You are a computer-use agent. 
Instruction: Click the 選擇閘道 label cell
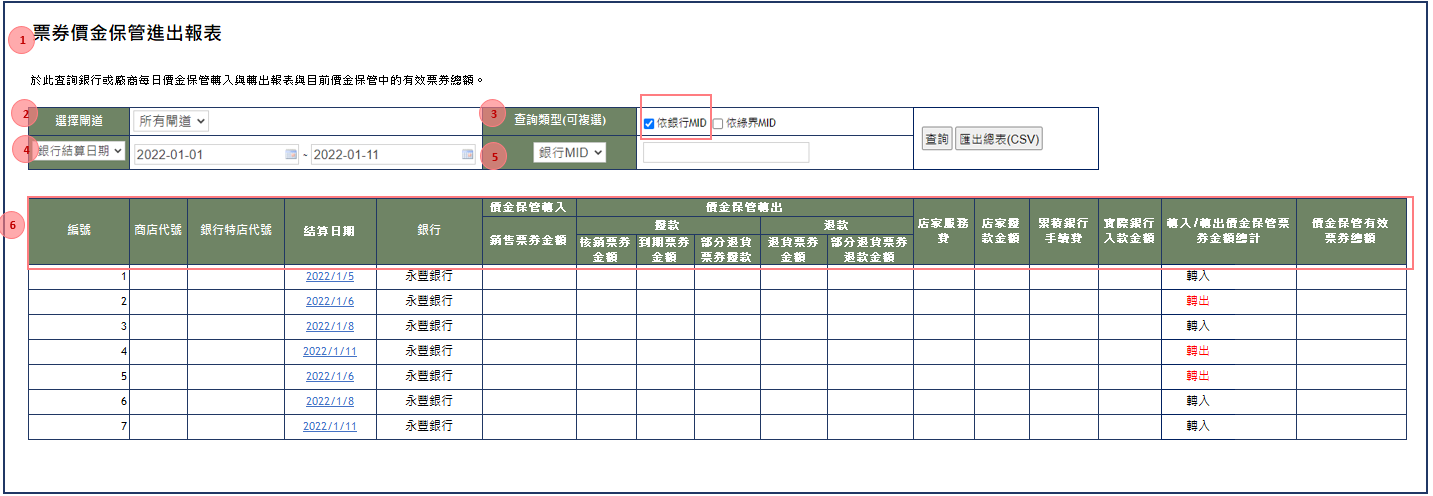tap(79, 121)
